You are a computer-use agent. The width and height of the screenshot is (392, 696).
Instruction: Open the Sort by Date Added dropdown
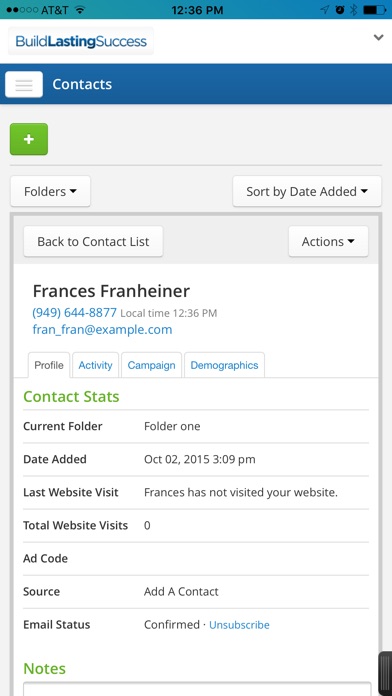click(307, 191)
